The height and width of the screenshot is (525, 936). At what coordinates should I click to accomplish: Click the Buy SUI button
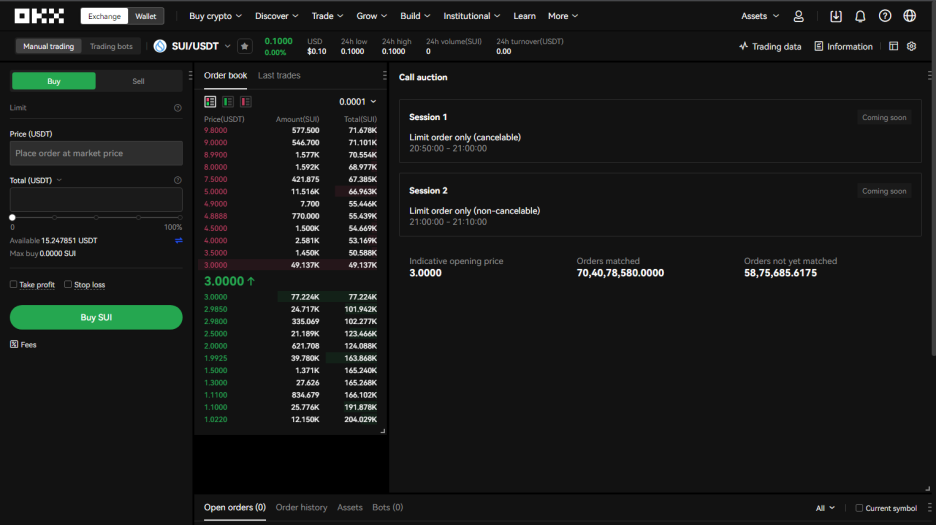coord(96,317)
